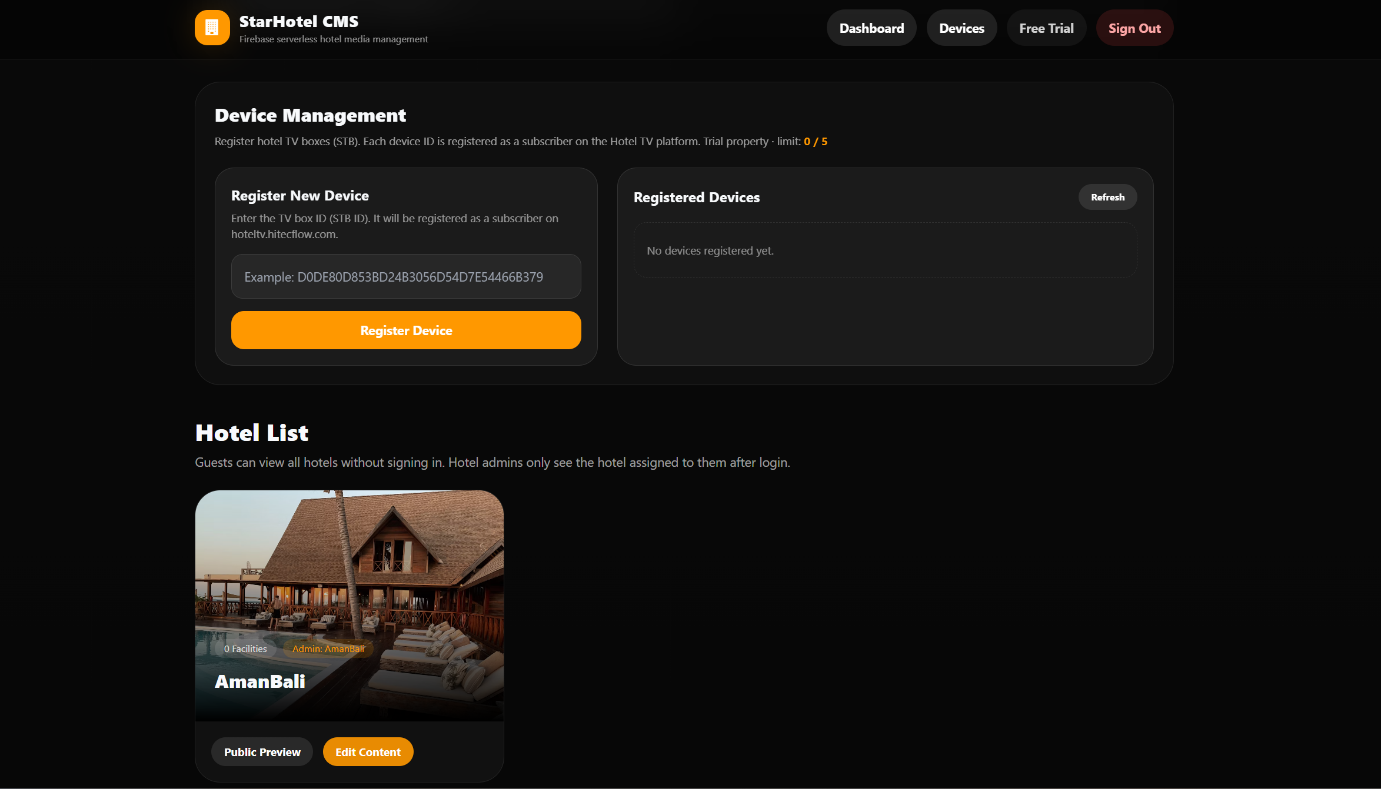This screenshot has height=789, width=1381.
Task: Go to the Devices nav item
Action: coord(962,28)
